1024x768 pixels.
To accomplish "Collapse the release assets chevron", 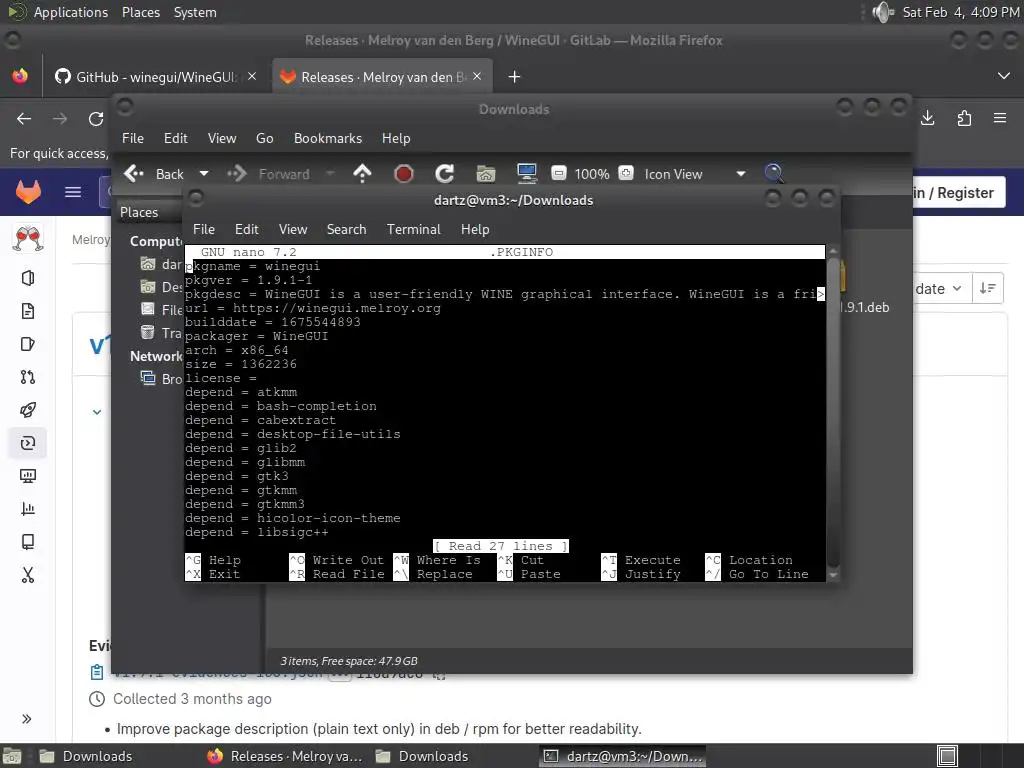I will point(97,412).
